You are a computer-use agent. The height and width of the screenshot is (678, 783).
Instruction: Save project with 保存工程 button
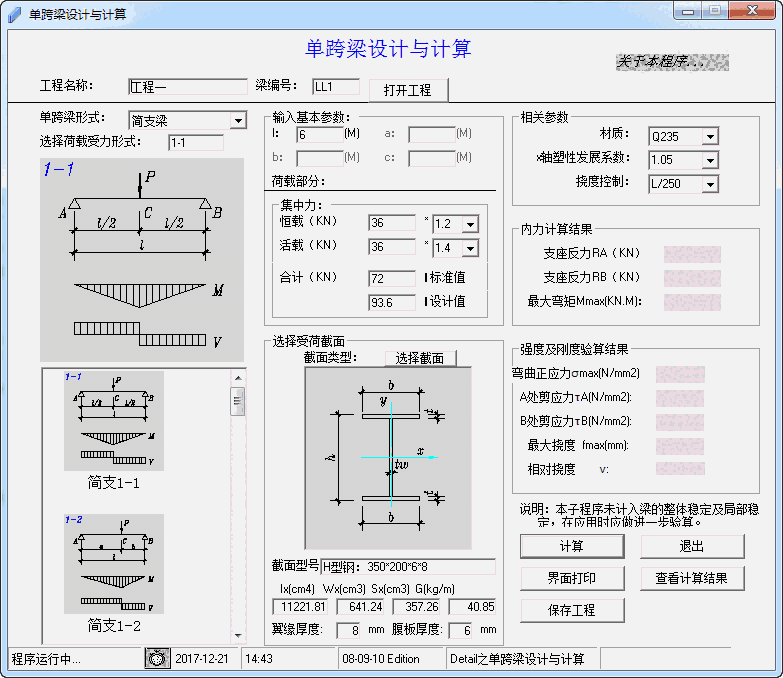[x=572, y=610]
